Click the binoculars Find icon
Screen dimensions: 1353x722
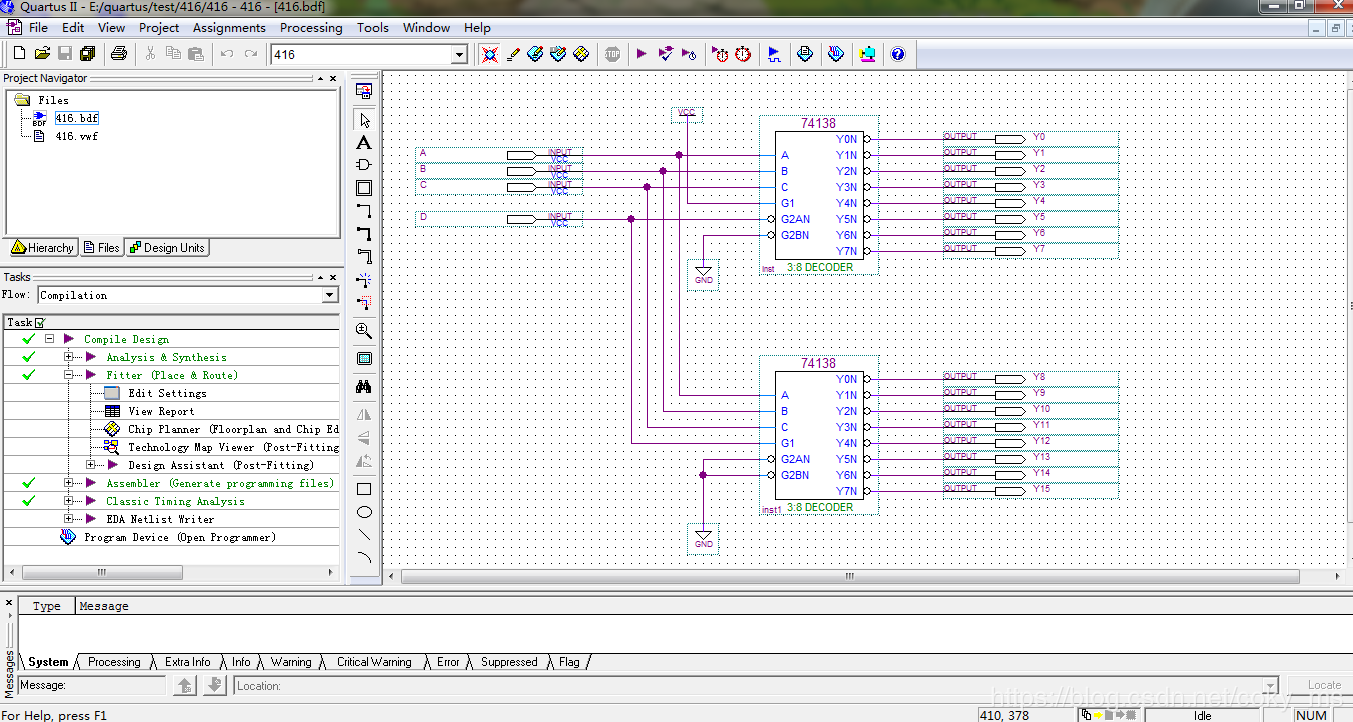pyautogui.click(x=364, y=386)
